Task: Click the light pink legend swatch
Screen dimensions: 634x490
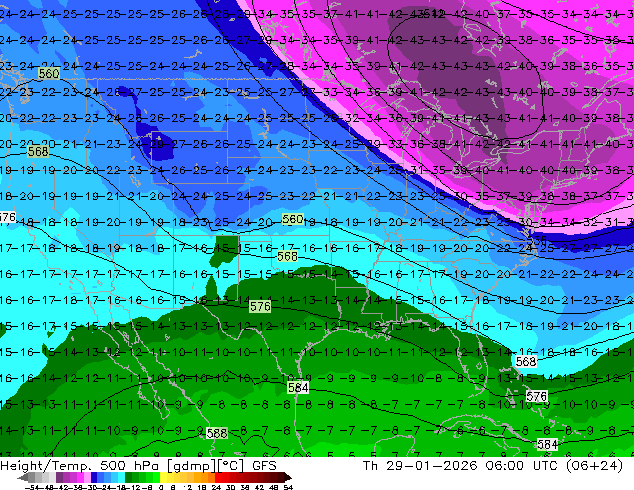Action: click(87, 477)
